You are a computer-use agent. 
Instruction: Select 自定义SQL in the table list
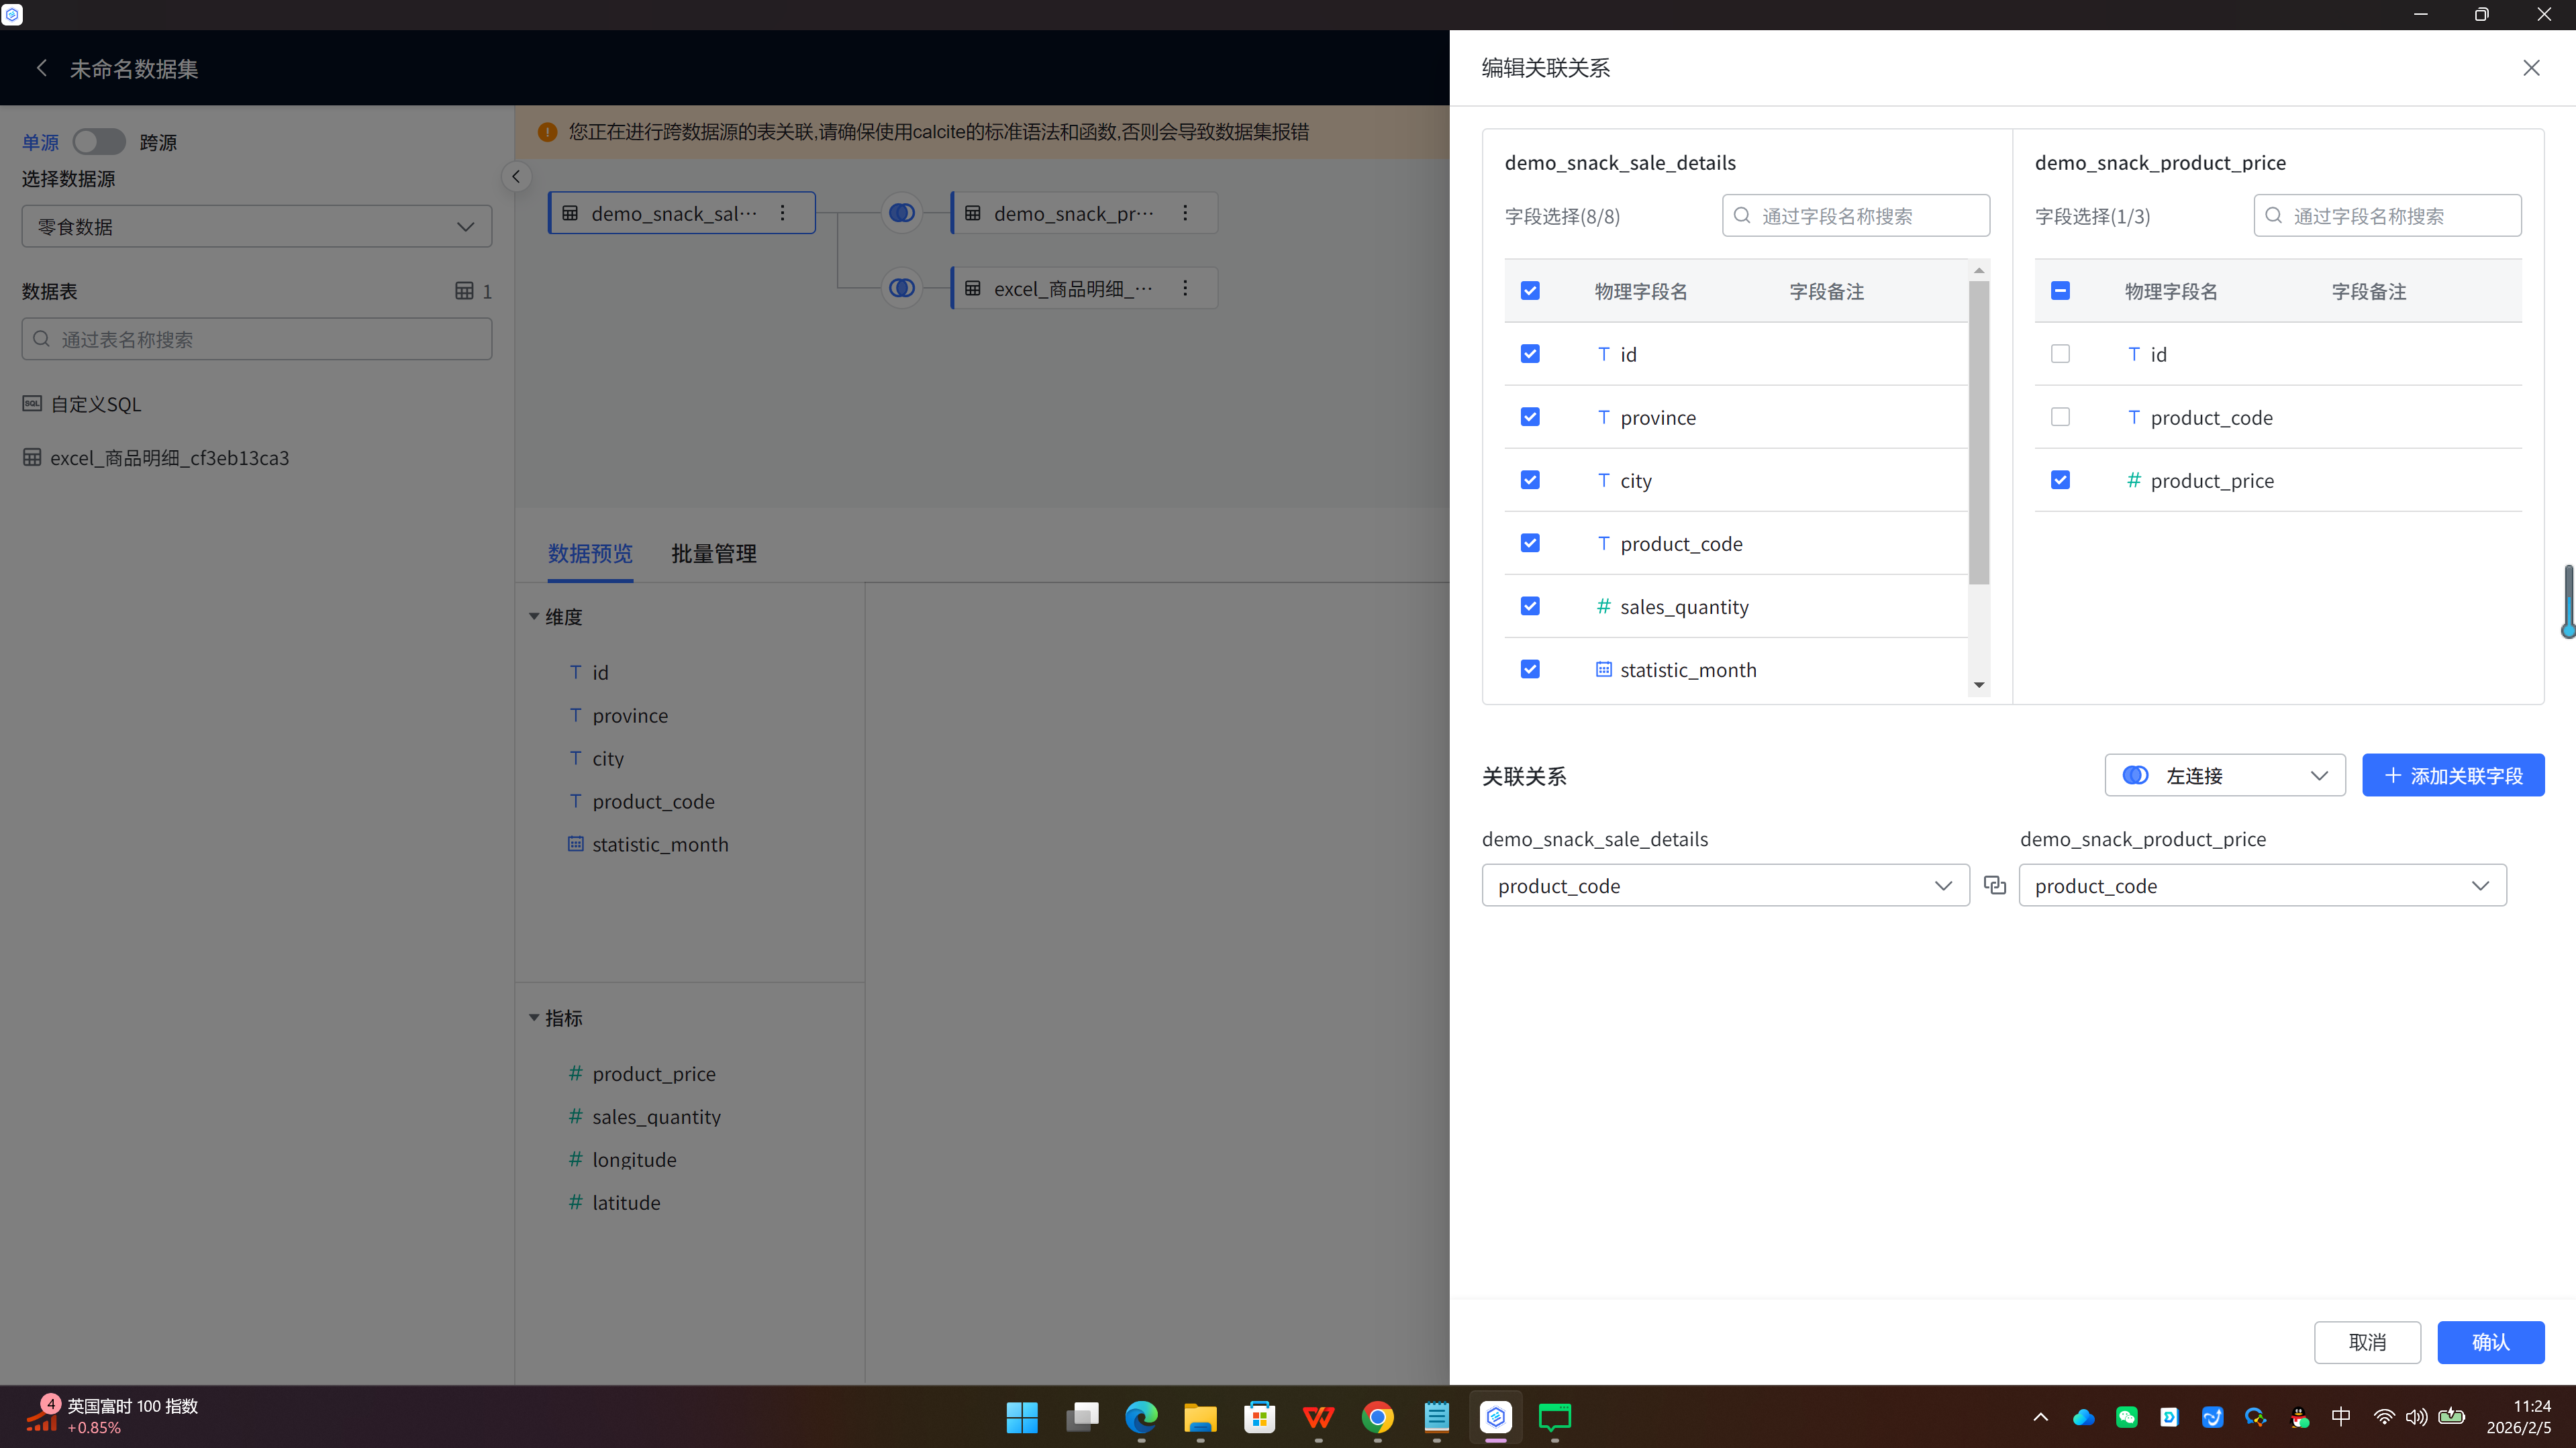pyautogui.click(x=96, y=404)
